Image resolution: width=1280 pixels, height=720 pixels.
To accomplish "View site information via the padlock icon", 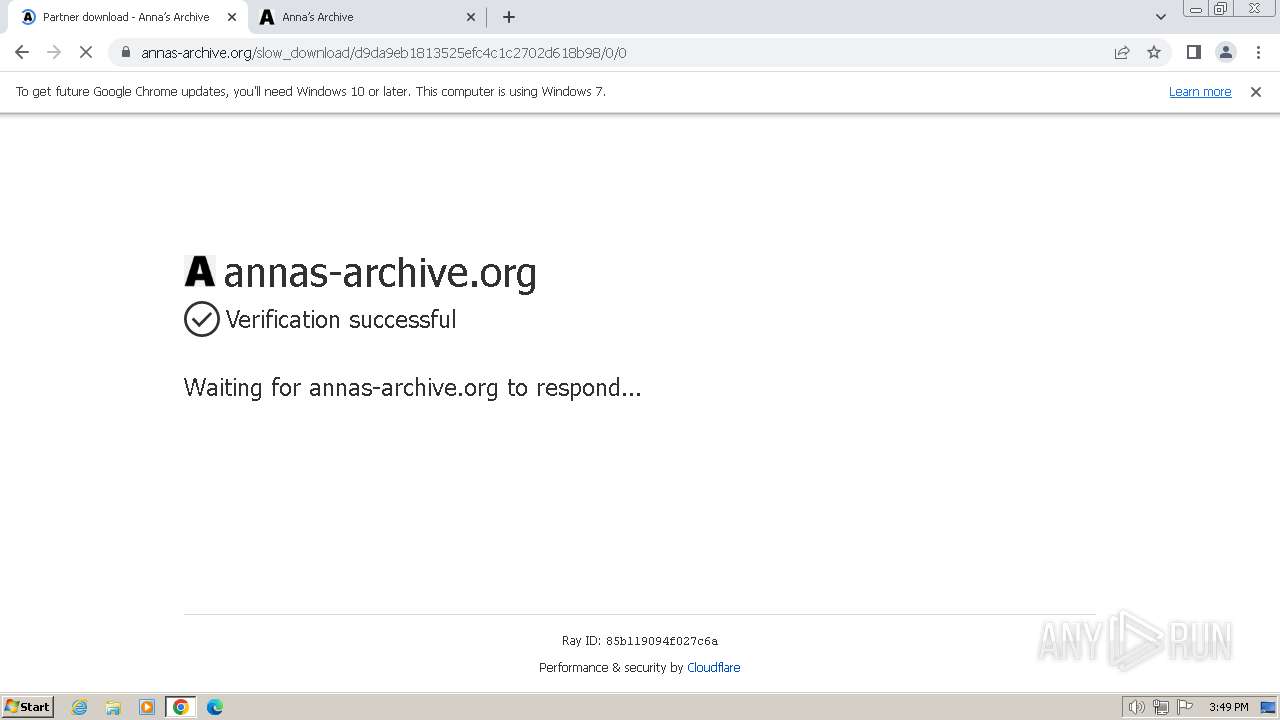I will pos(126,52).
